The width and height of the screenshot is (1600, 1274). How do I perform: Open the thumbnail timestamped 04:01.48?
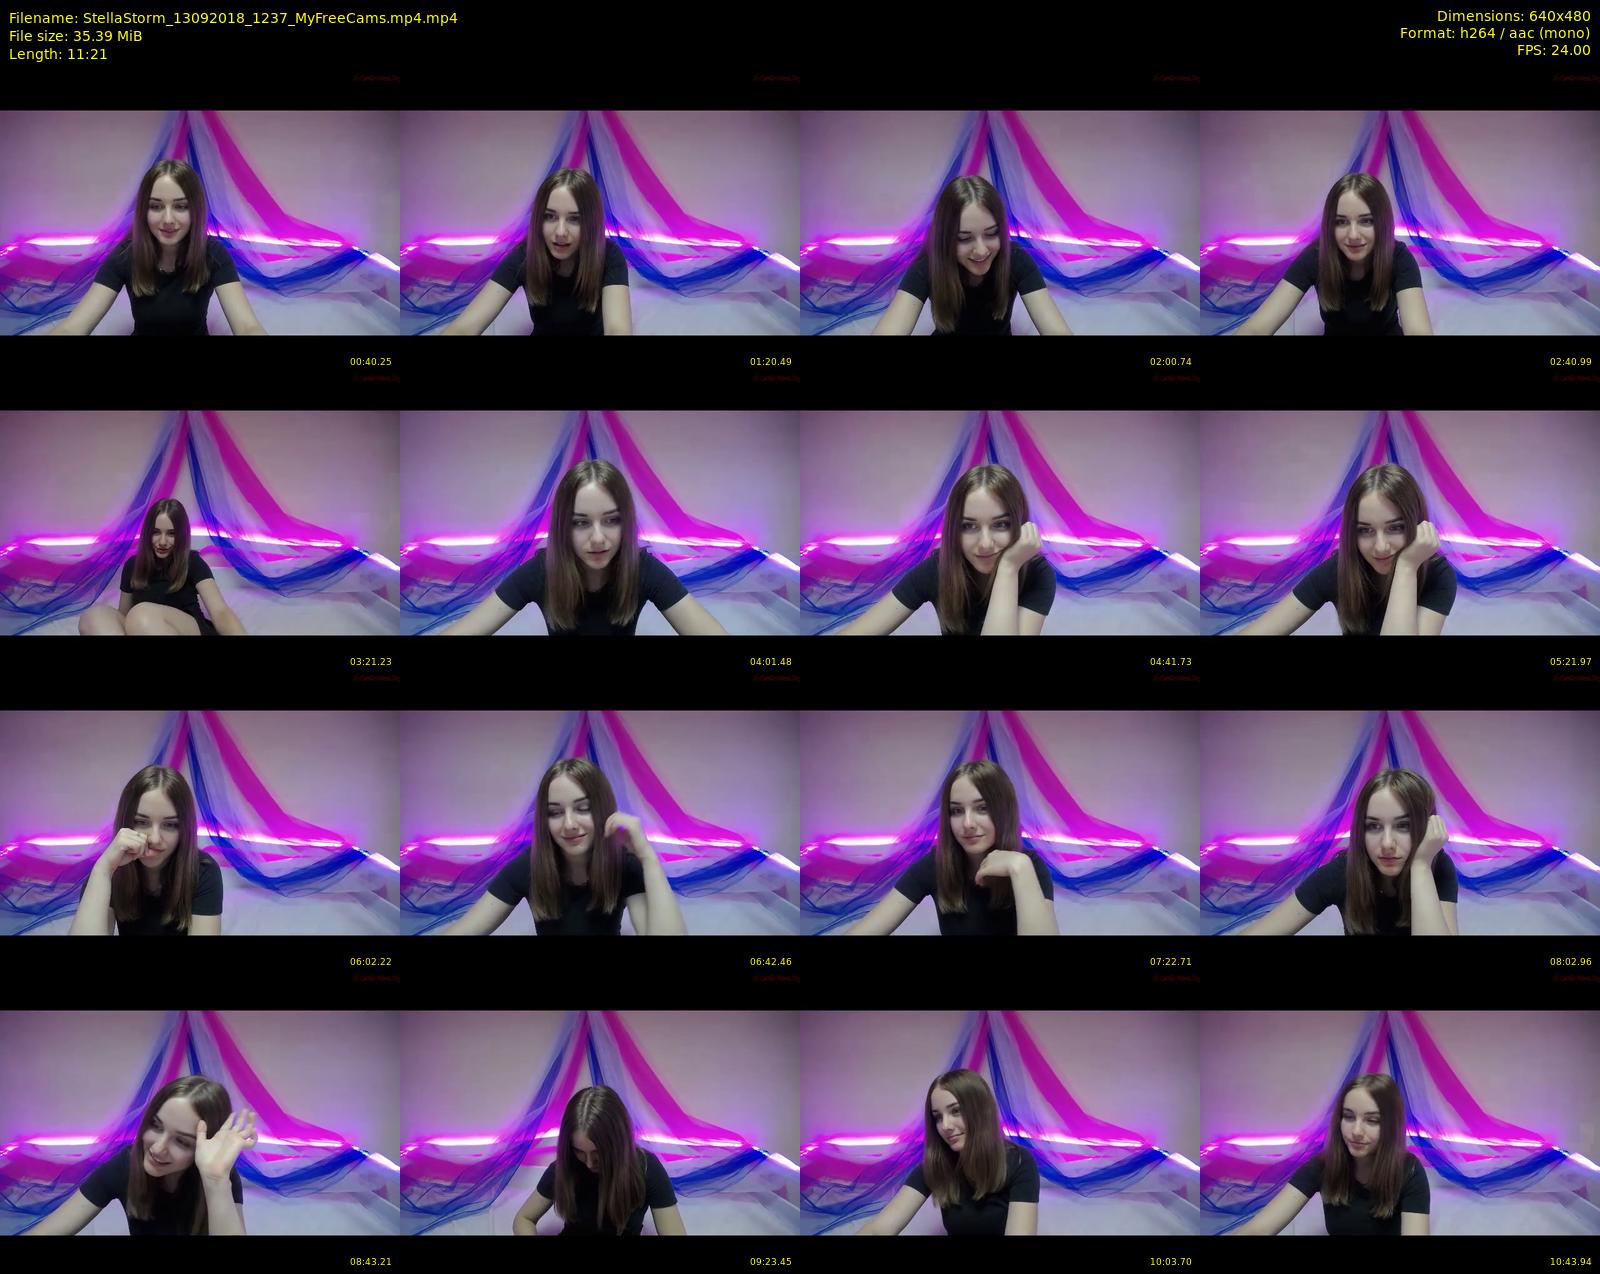click(600, 522)
